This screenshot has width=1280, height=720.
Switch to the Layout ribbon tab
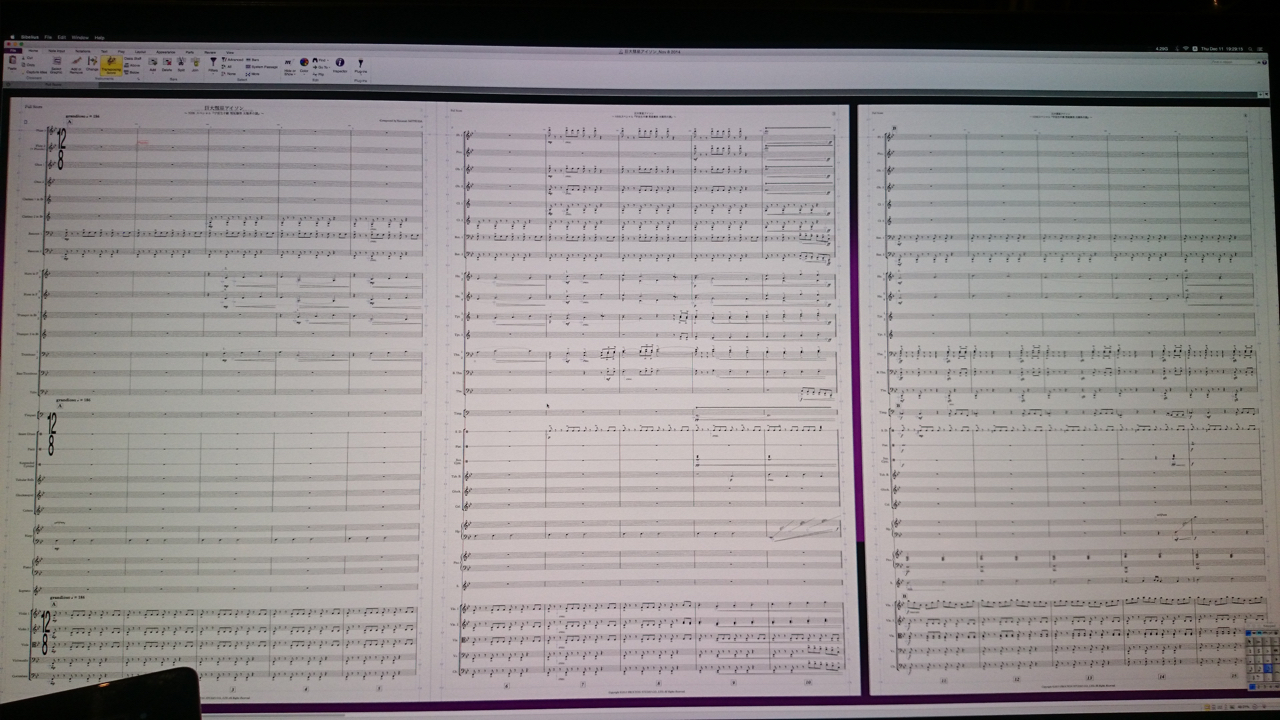(140, 50)
